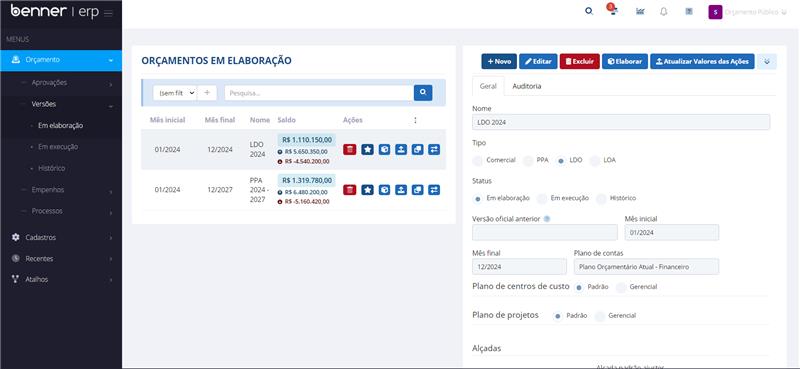The width and height of the screenshot is (800, 369).
Task: Click Atualizar Valores das Ações button
Action: (702, 61)
